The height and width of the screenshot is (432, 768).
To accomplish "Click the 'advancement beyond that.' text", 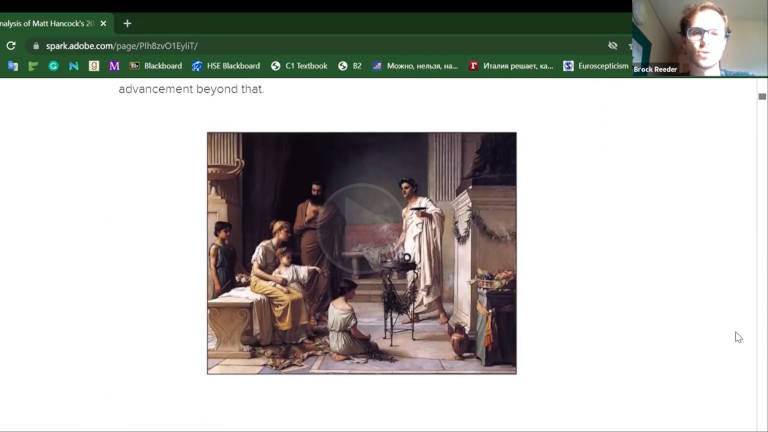I will pos(191,89).
